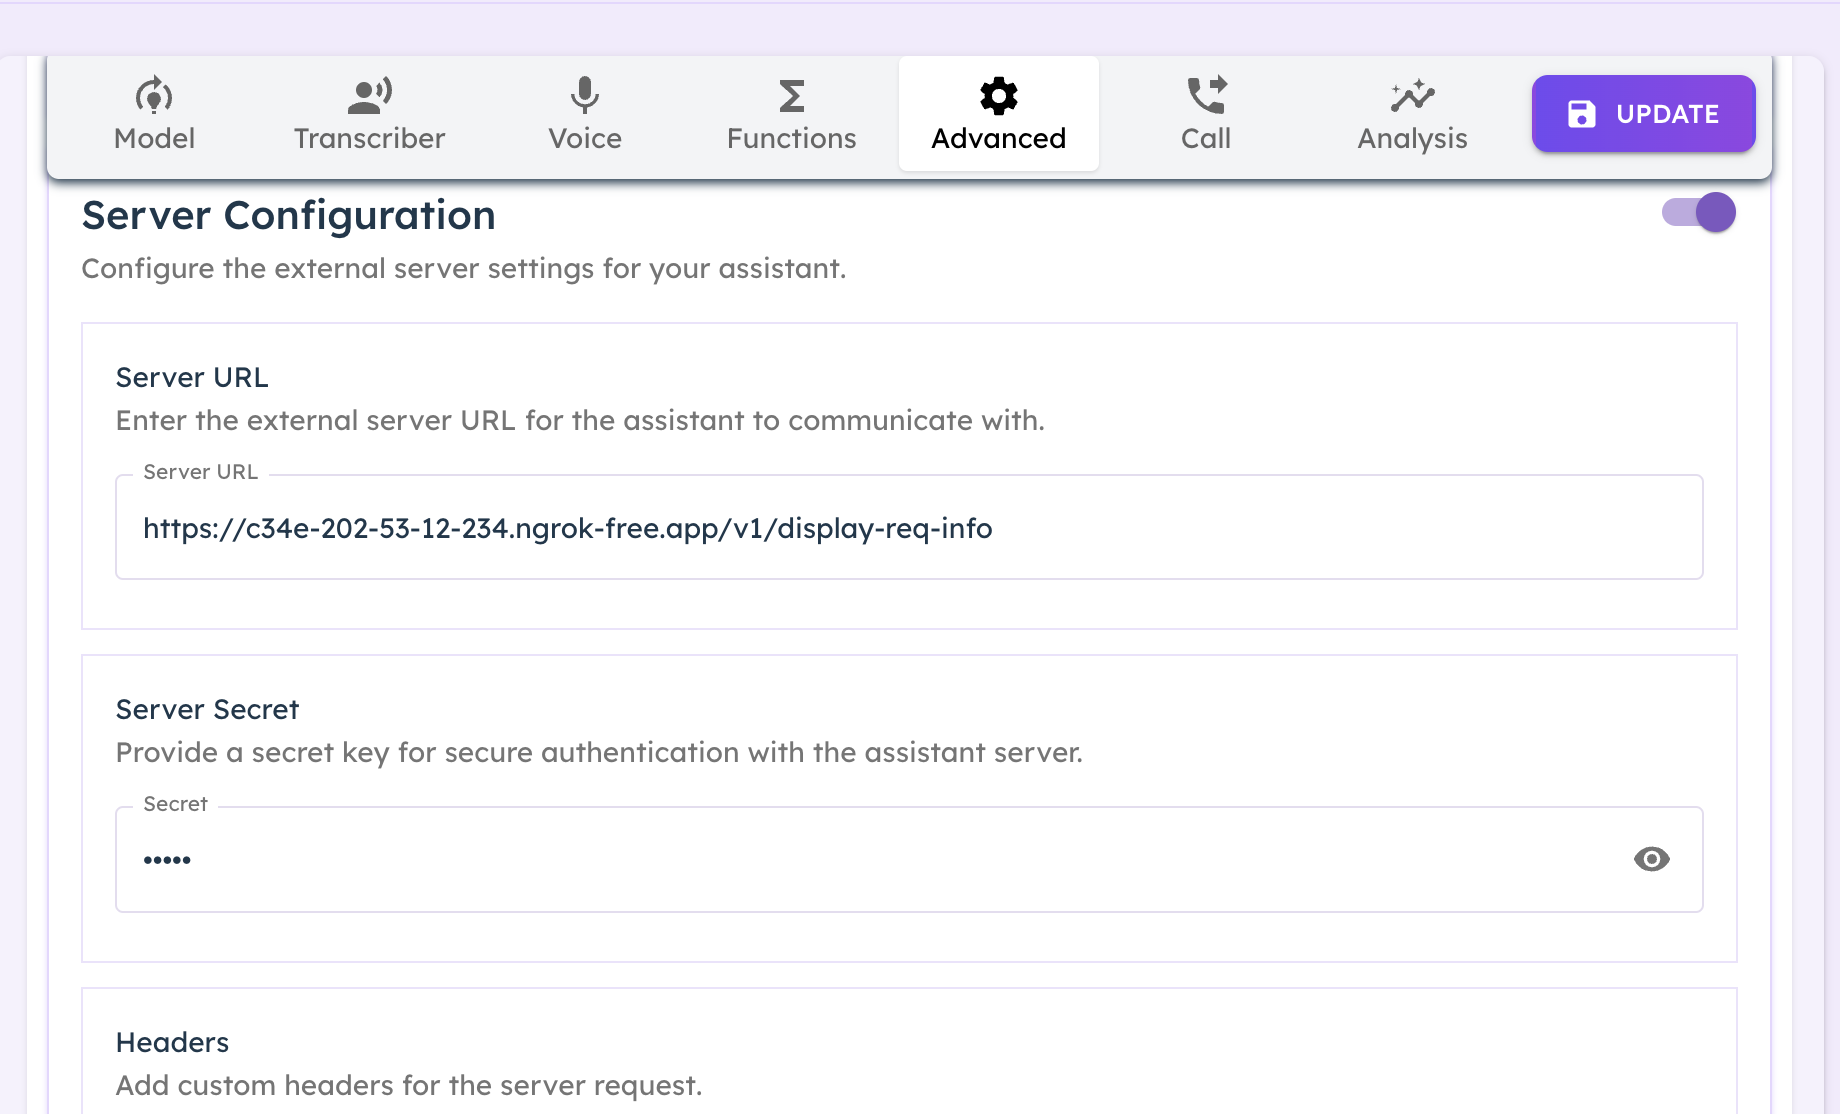Click the save disk icon in Update
Image resolution: width=1840 pixels, height=1114 pixels.
click(1581, 114)
